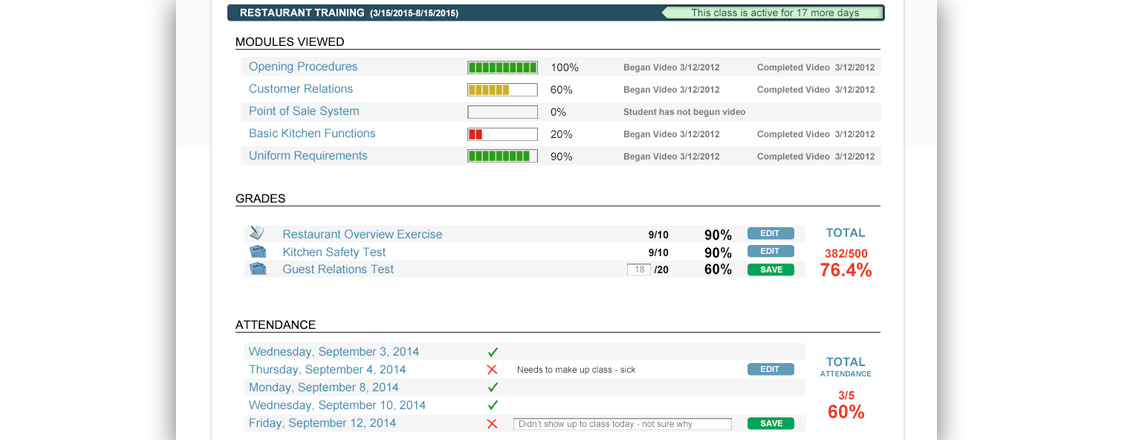Click the Customer Relations 60% progress bar
Screen dimensions: 1131x440
point(503,90)
